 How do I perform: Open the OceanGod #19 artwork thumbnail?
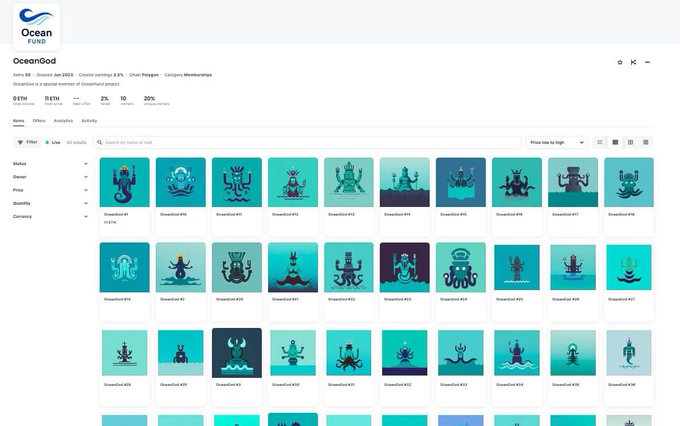(124, 267)
